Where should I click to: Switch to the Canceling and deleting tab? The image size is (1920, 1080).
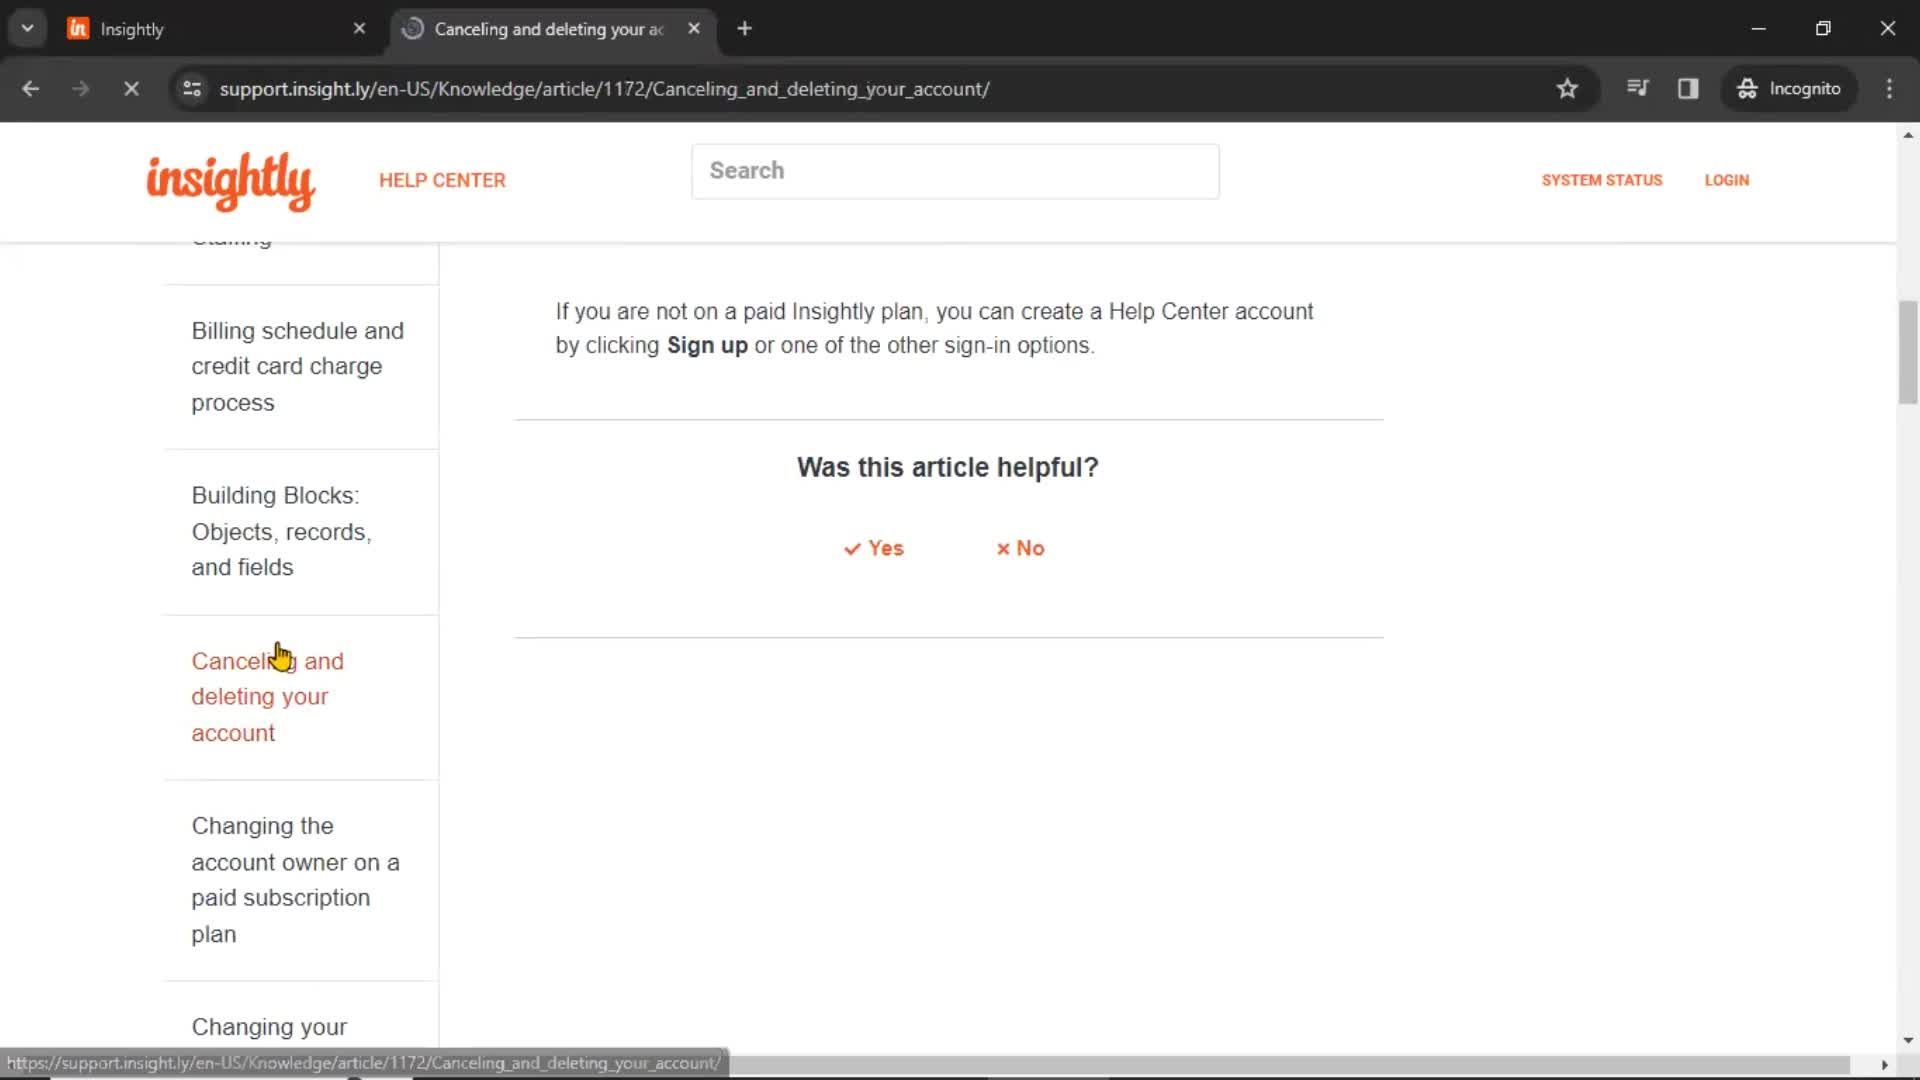(550, 29)
